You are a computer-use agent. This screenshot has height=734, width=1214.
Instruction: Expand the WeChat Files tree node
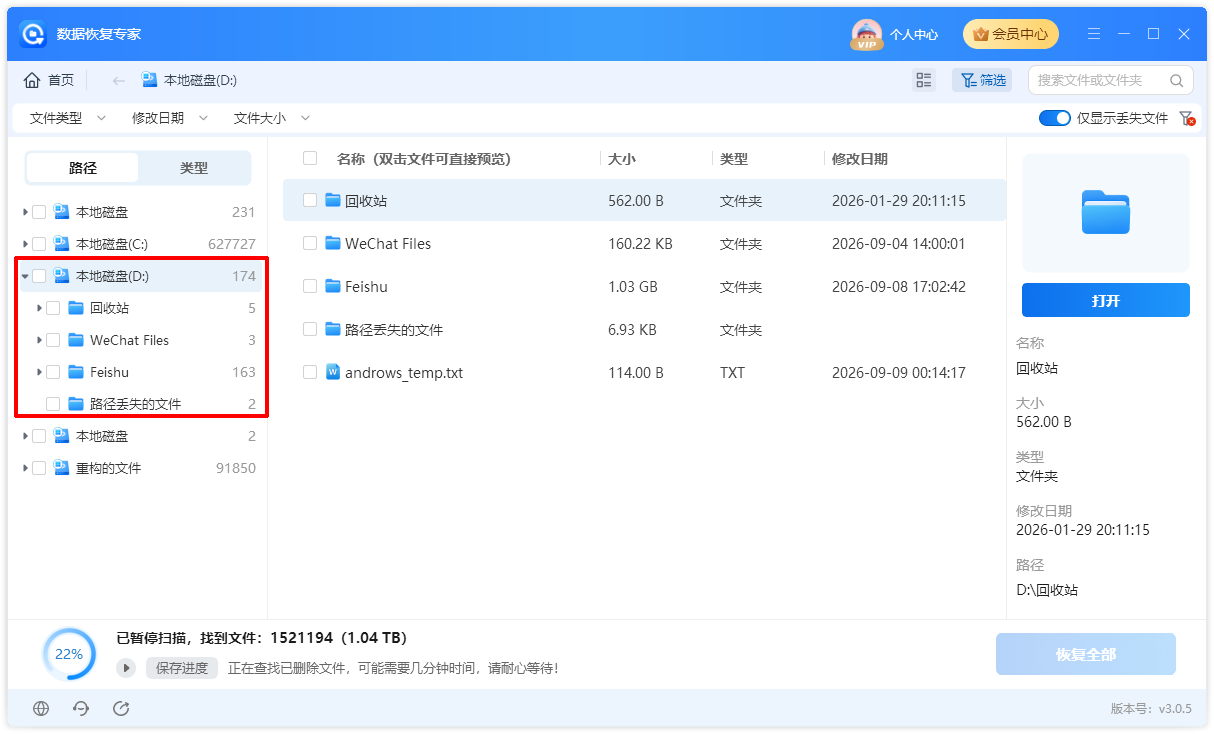coord(39,340)
